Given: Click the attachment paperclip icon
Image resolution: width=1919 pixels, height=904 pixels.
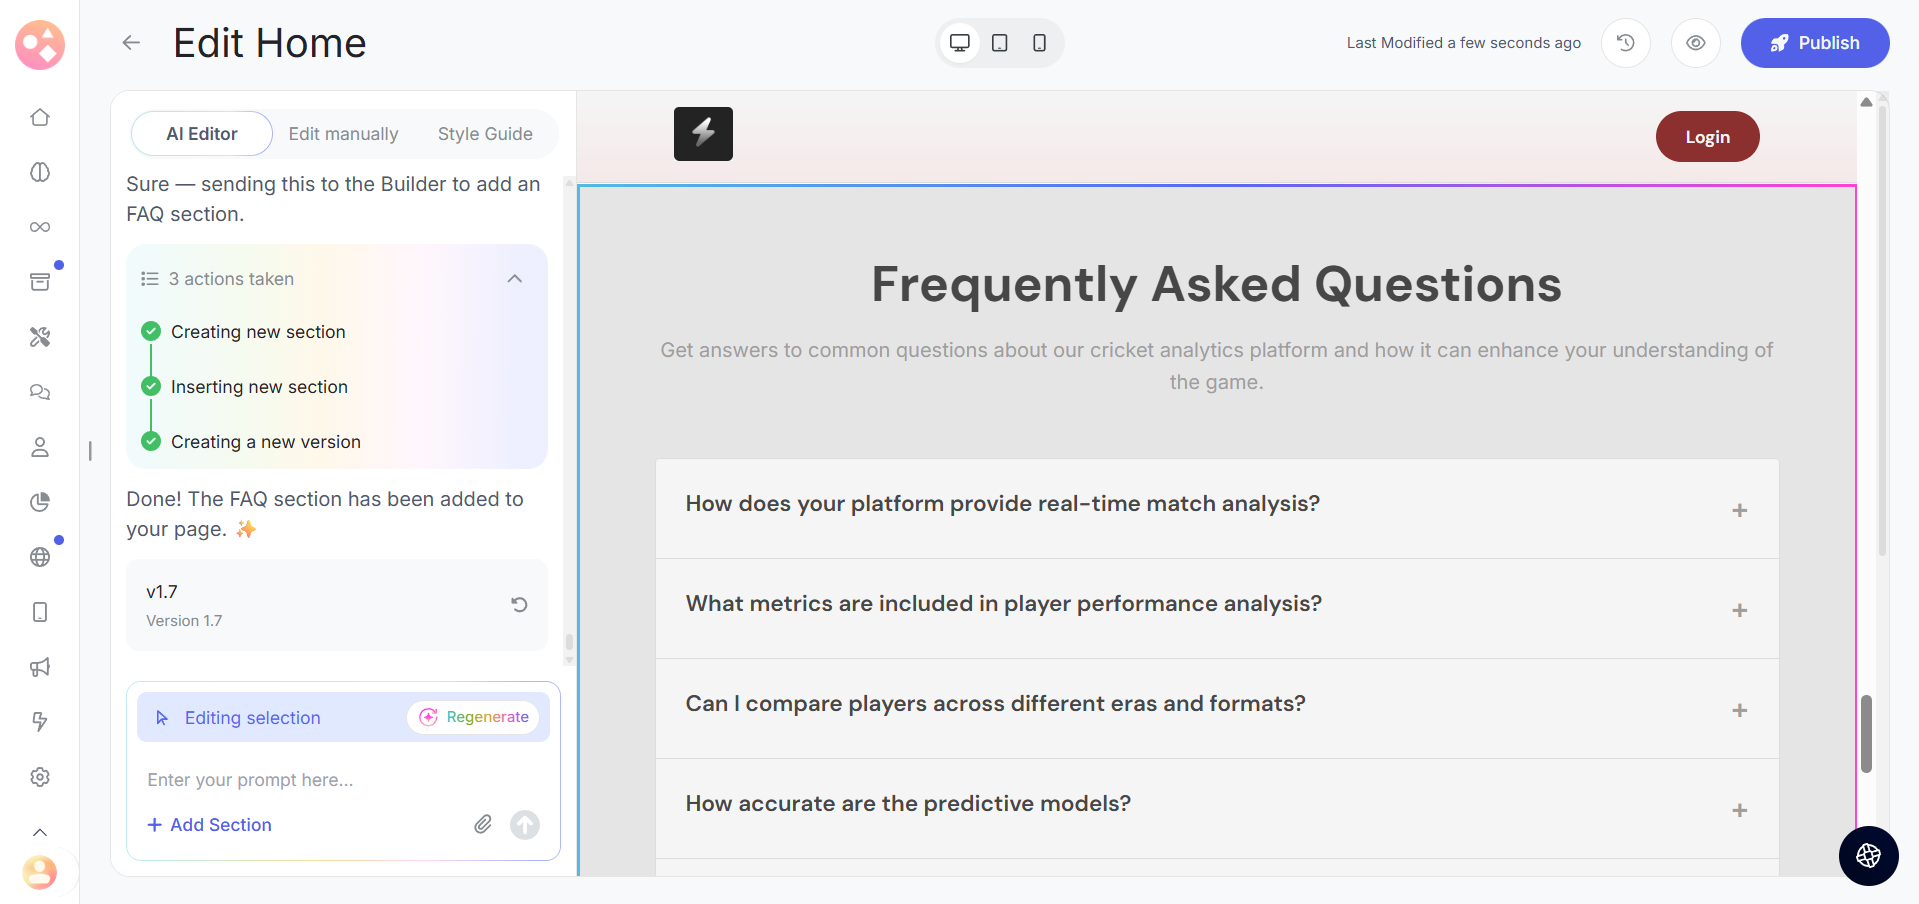Looking at the screenshot, I should [483, 824].
